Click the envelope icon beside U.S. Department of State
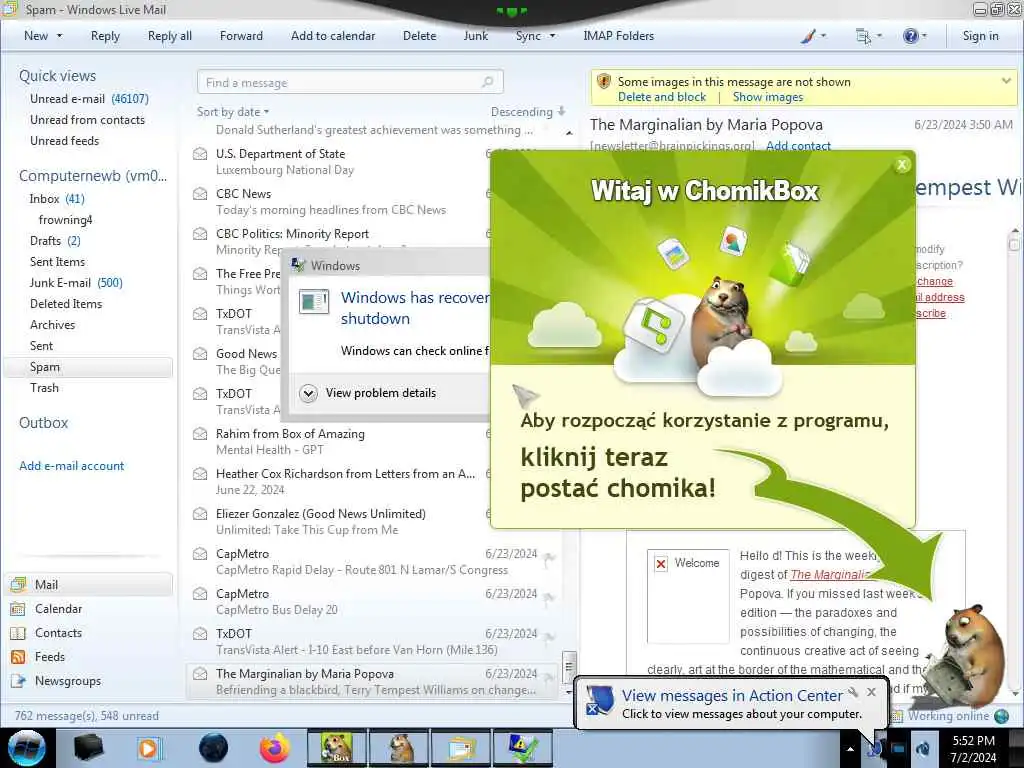This screenshot has height=768, width=1024. [200, 154]
